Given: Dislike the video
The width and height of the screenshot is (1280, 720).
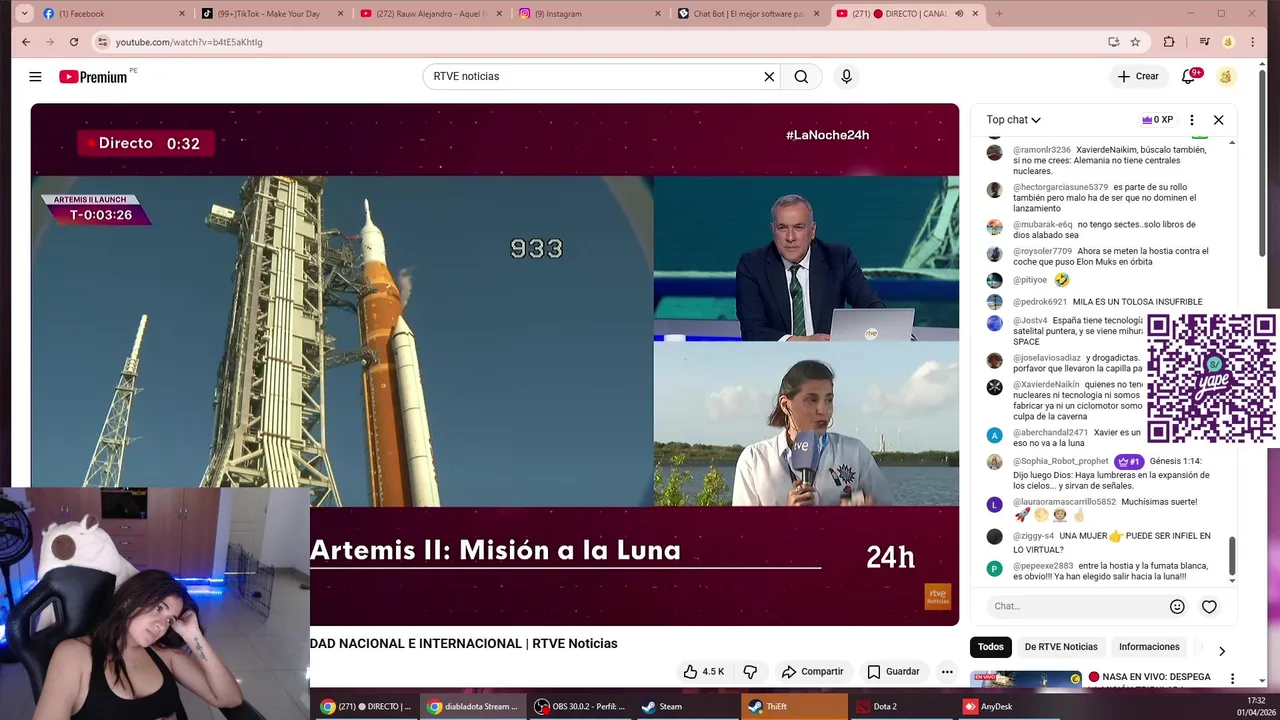Looking at the screenshot, I should pyautogui.click(x=750, y=672).
